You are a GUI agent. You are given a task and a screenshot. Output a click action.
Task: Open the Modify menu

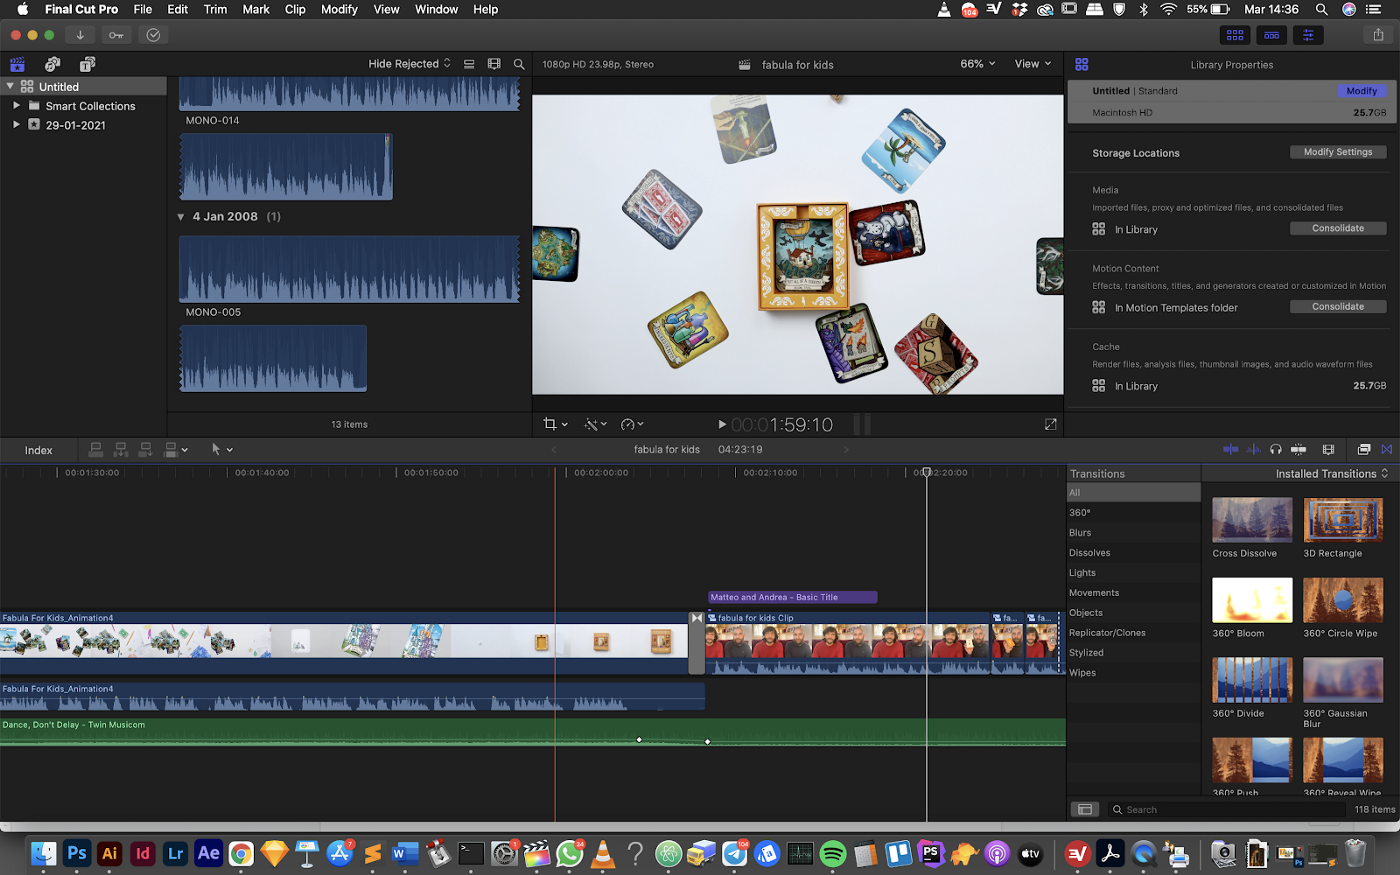[x=339, y=9]
